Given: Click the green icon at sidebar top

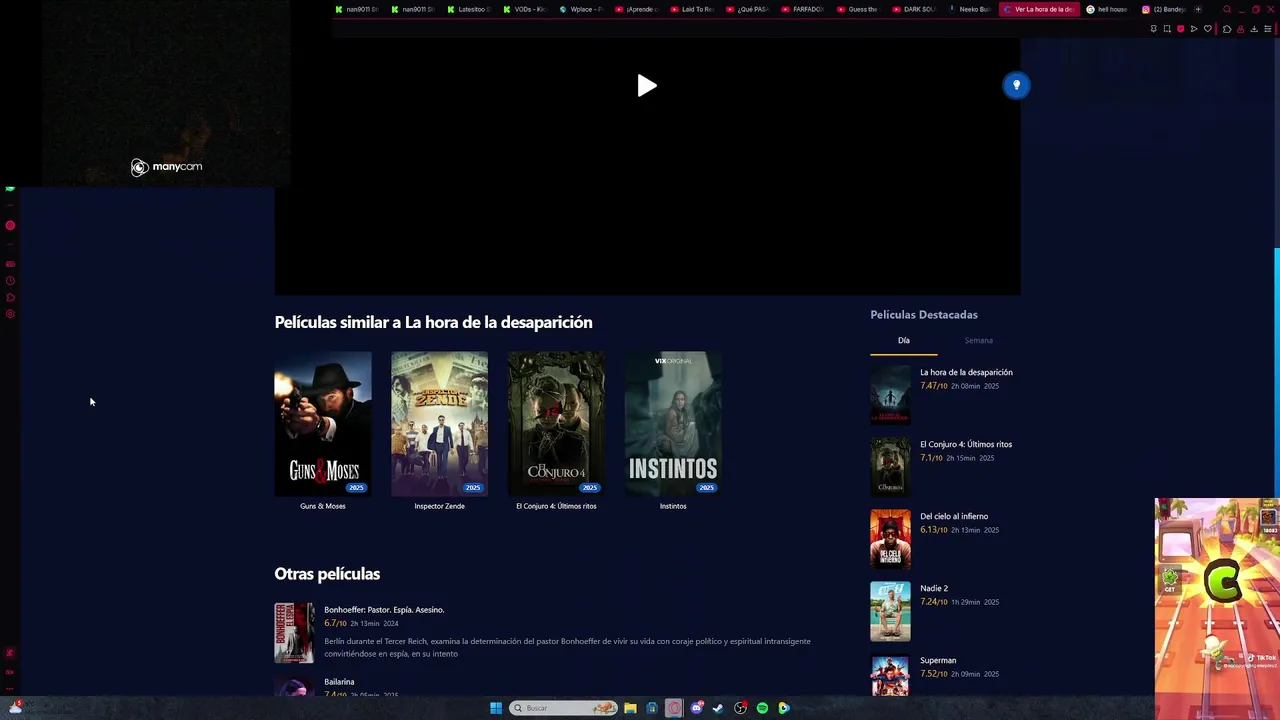Looking at the screenshot, I should tap(10, 188).
